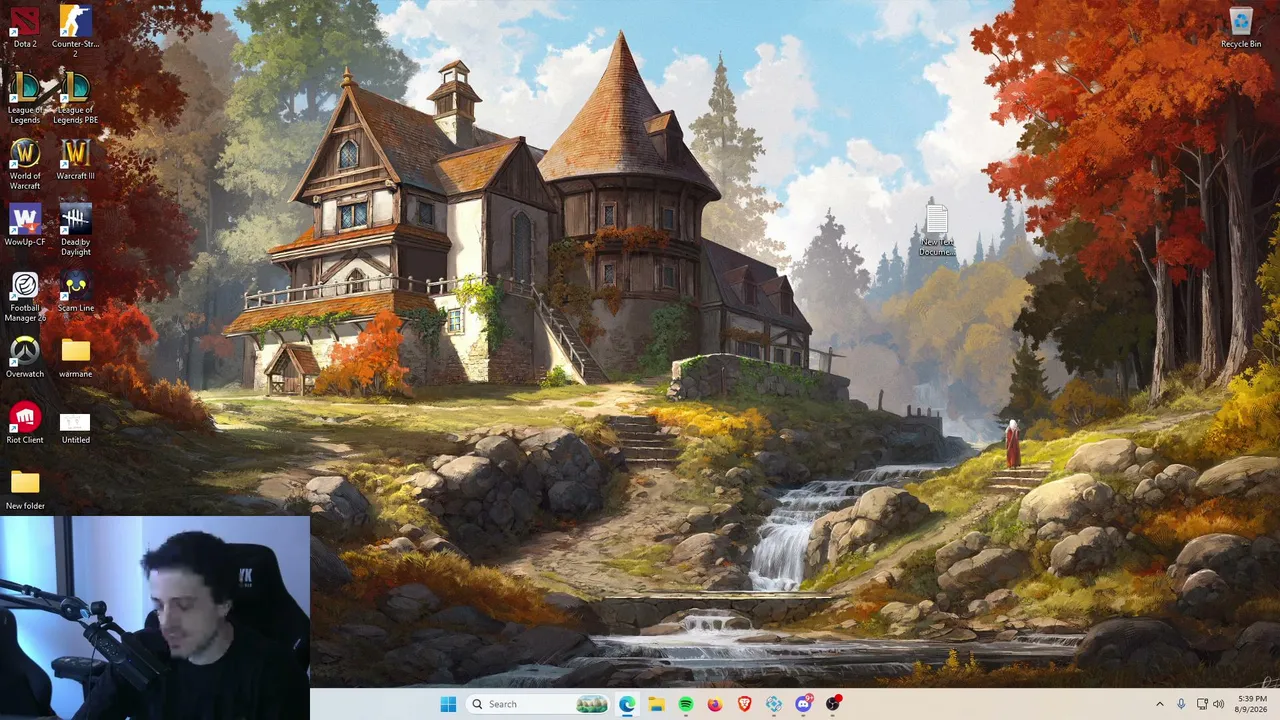Image resolution: width=1280 pixels, height=720 pixels.
Task: Open File Explorer from the taskbar
Action: pyautogui.click(x=656, y=704)
